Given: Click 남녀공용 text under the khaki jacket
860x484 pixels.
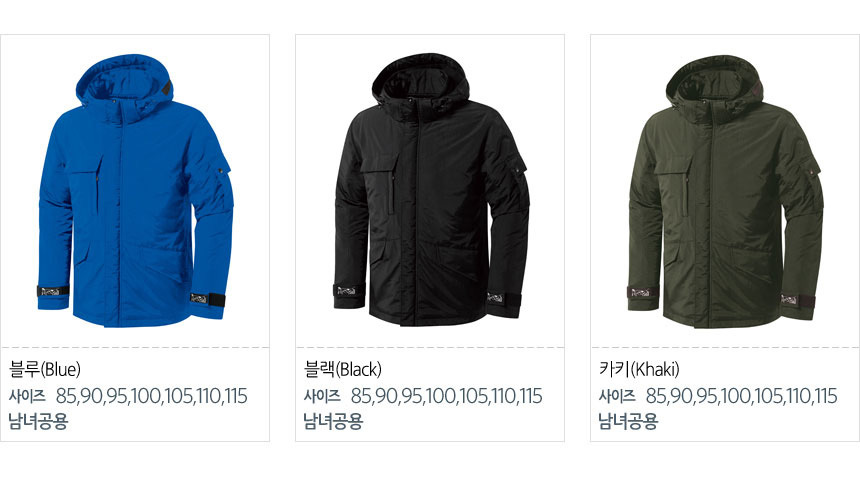Looking at the screenshot, I should pyautogui.click(x=629, y=421).
